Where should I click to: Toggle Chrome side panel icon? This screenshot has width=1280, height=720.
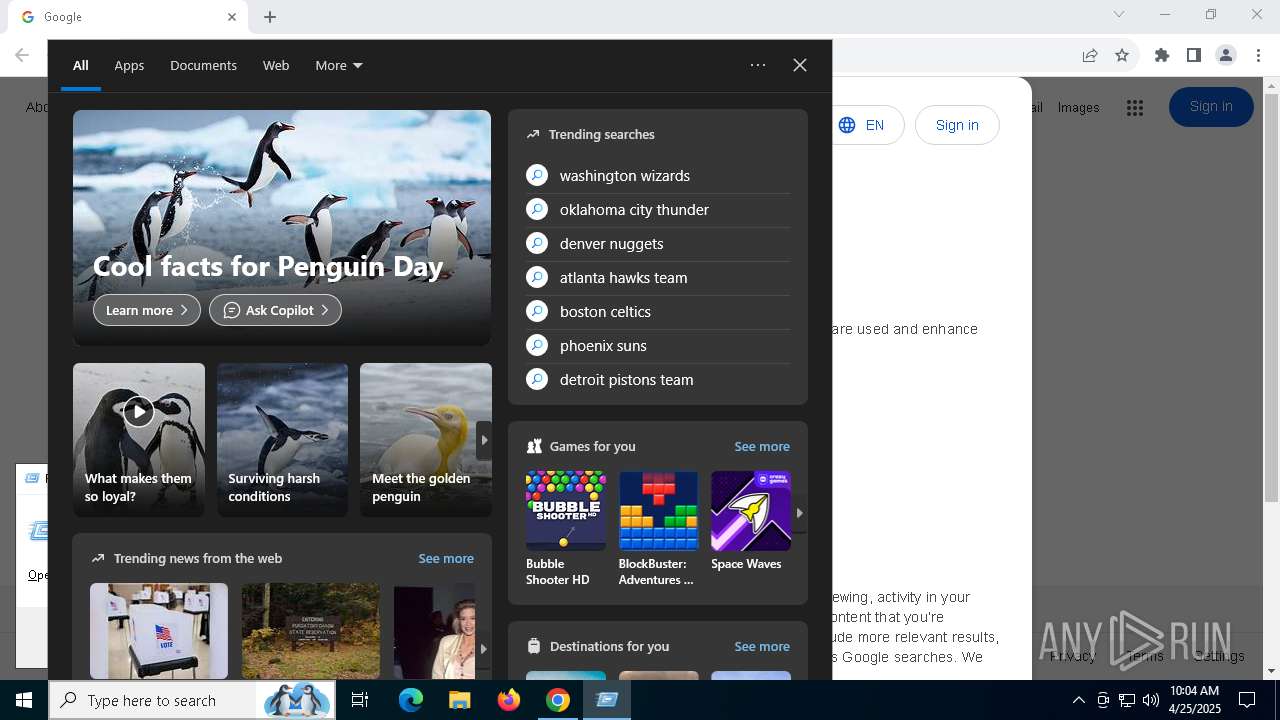point(1194,55)
